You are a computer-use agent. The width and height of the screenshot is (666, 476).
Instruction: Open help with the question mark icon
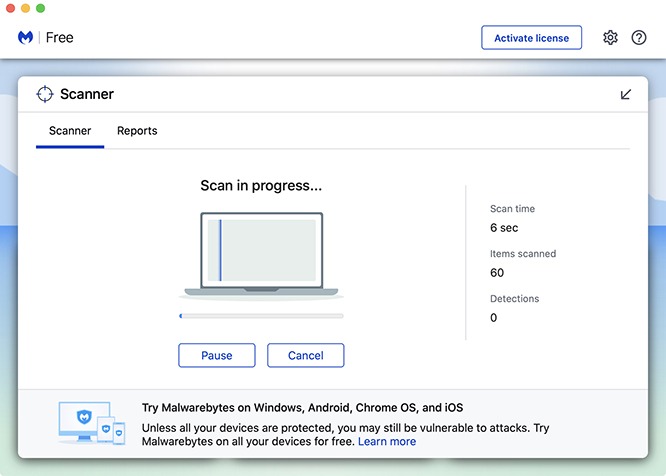point(639,37)
